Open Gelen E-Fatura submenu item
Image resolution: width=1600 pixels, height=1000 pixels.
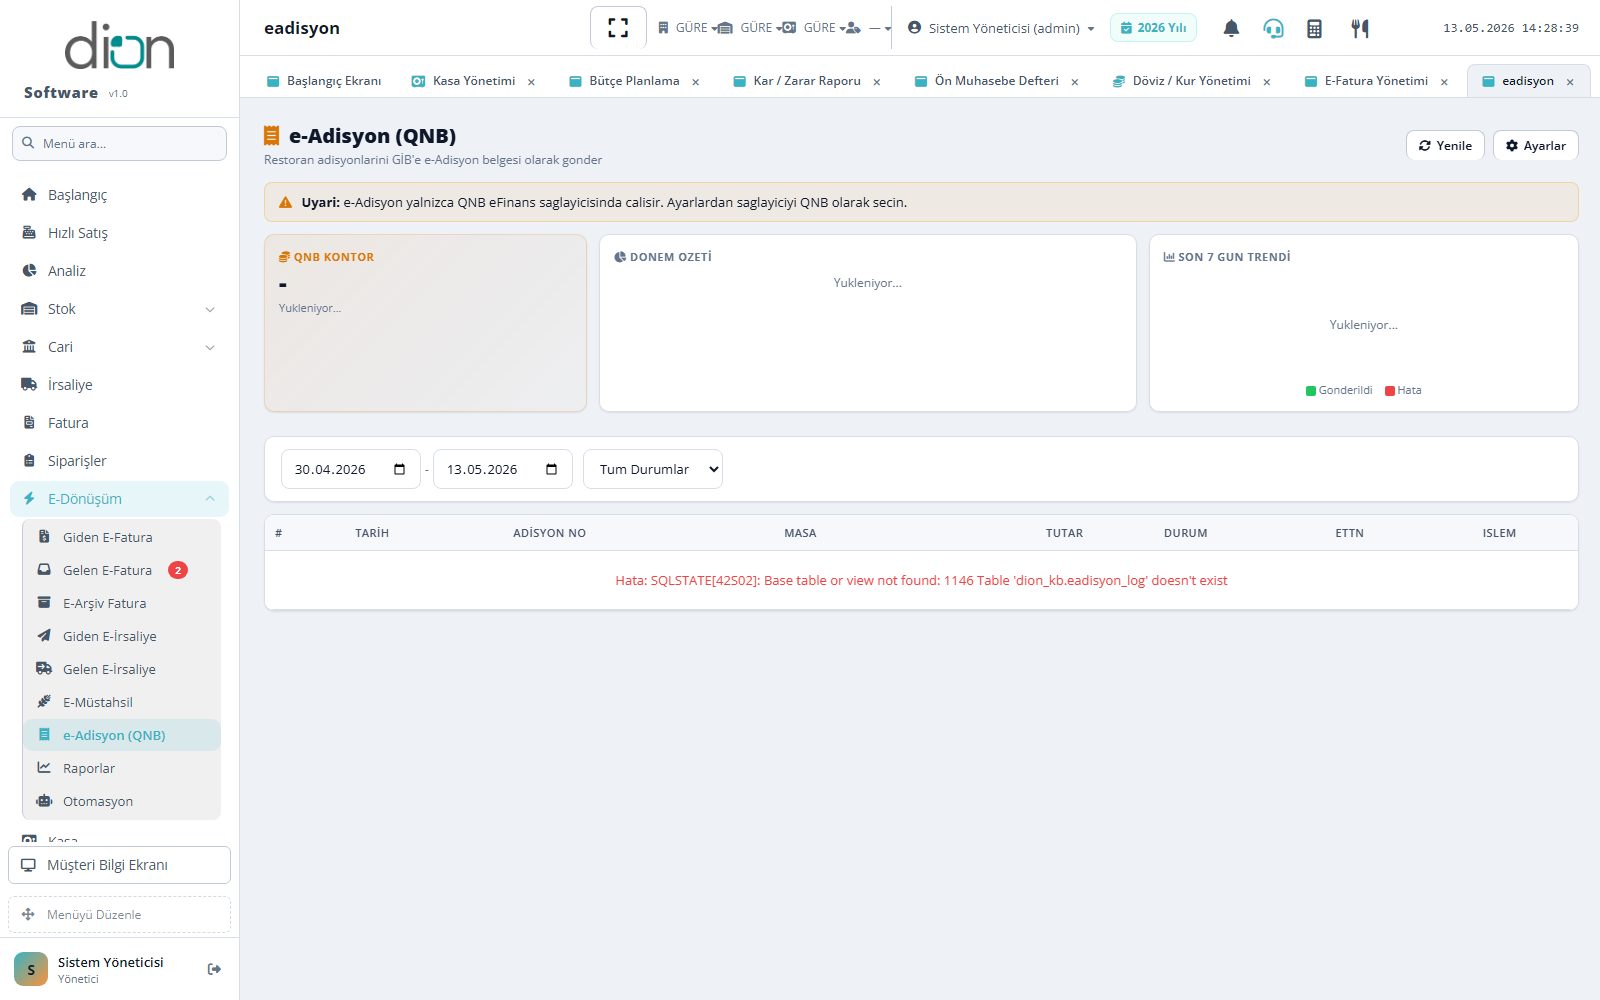click(x=122, y=570)
